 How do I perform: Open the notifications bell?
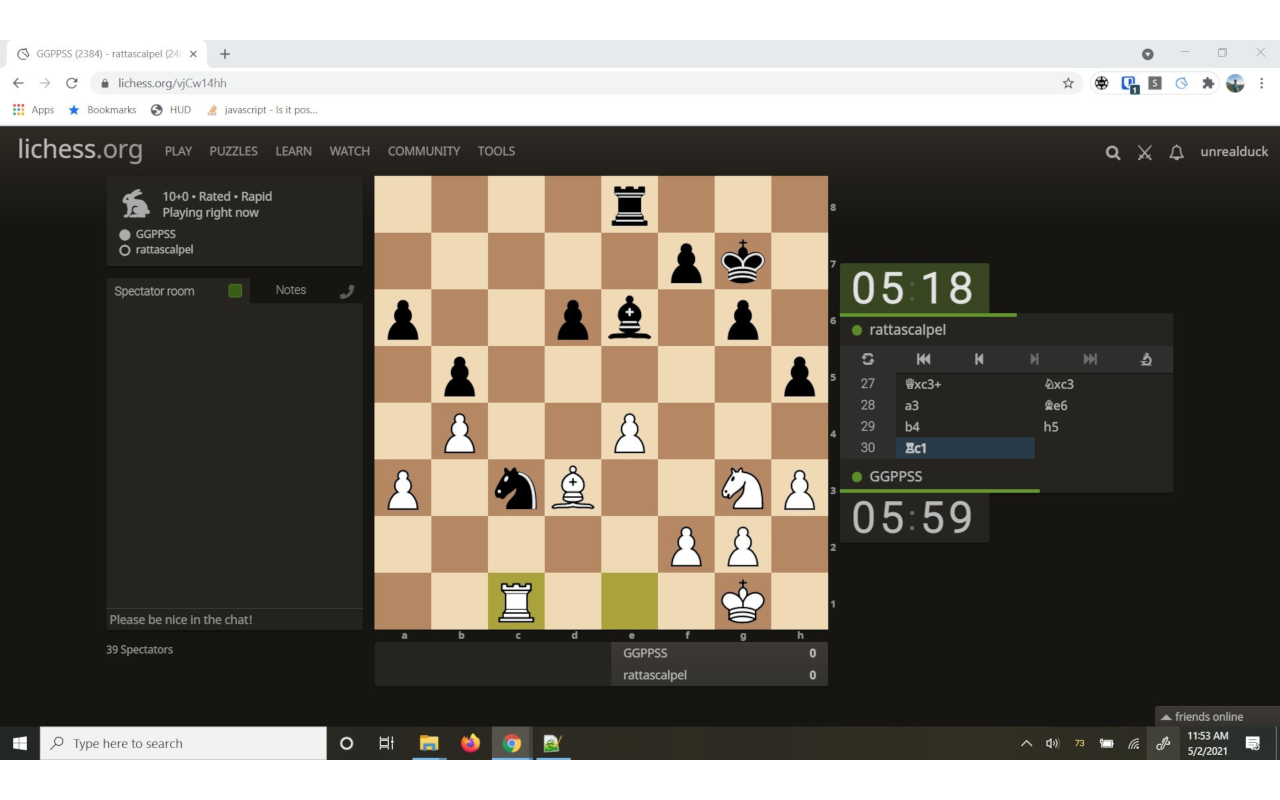pos(1176,153)
